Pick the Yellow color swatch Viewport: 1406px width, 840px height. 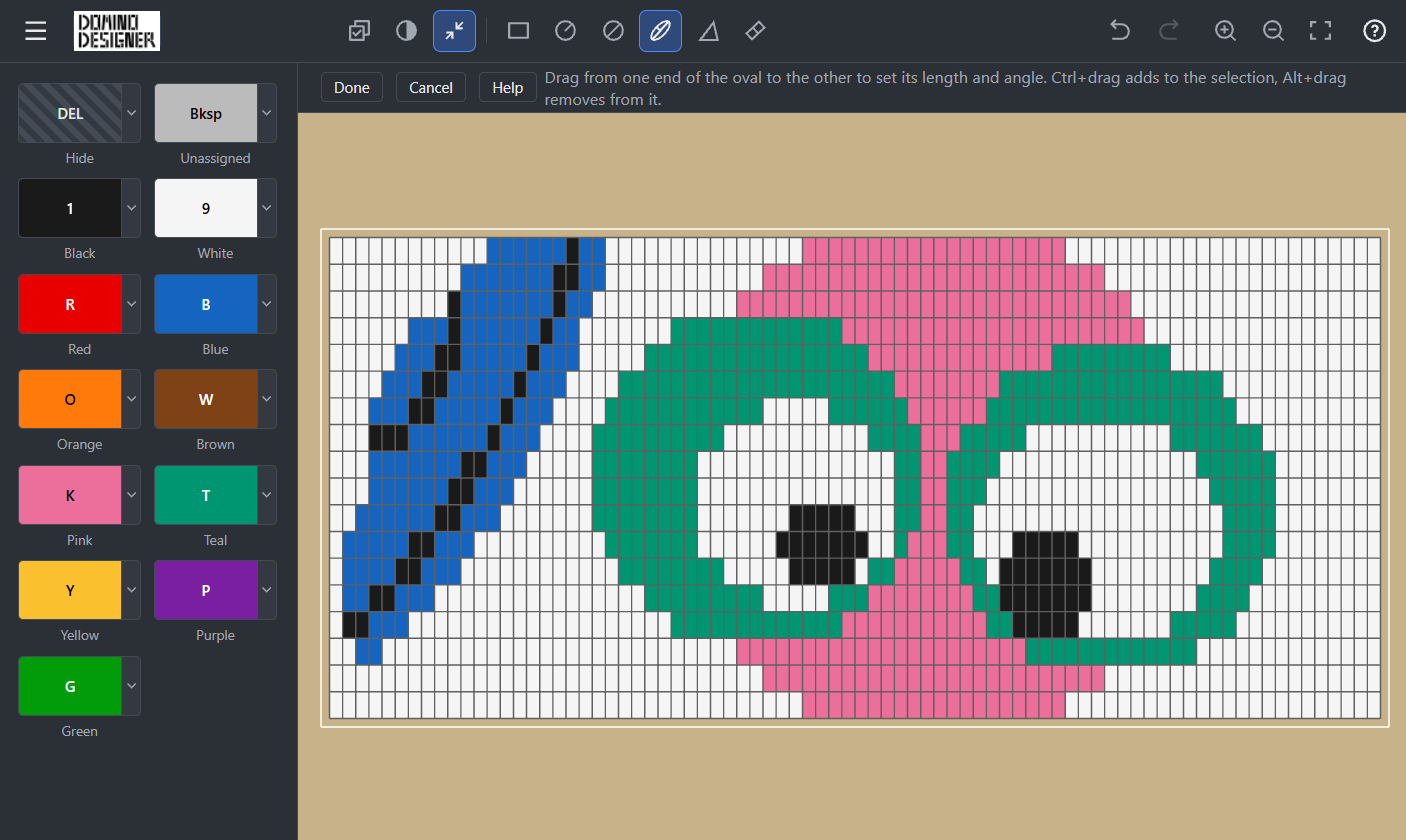70,590
